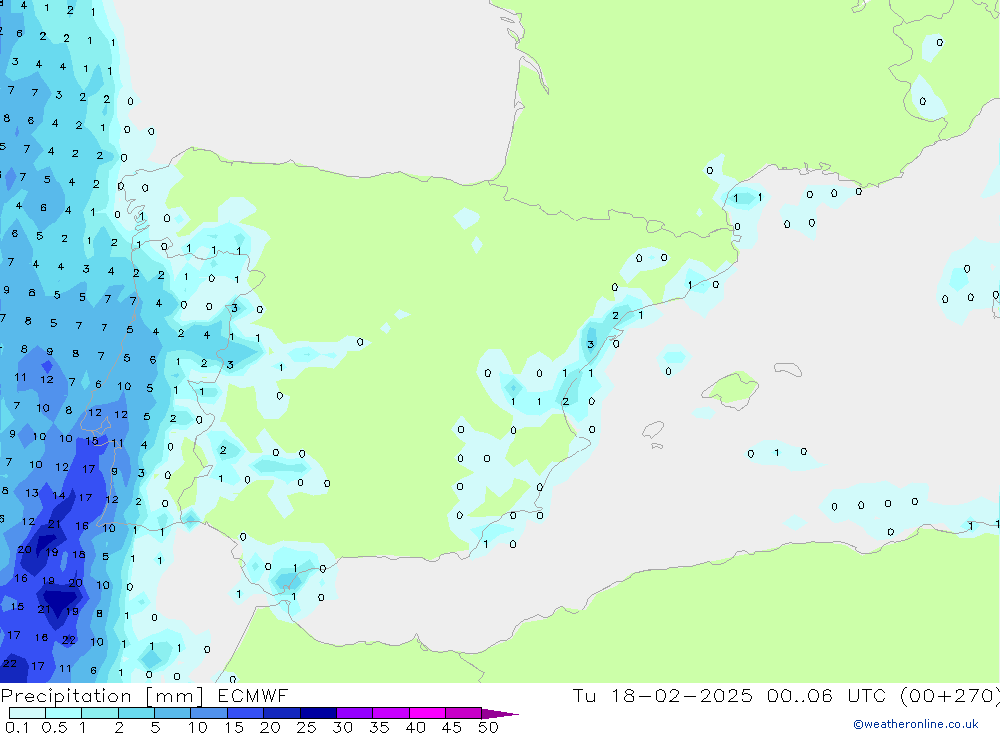Click the 0.5–1 mm legend color swatch
Screen dimensions: 1000x733
pyautogui.click(x=63, y=713)
